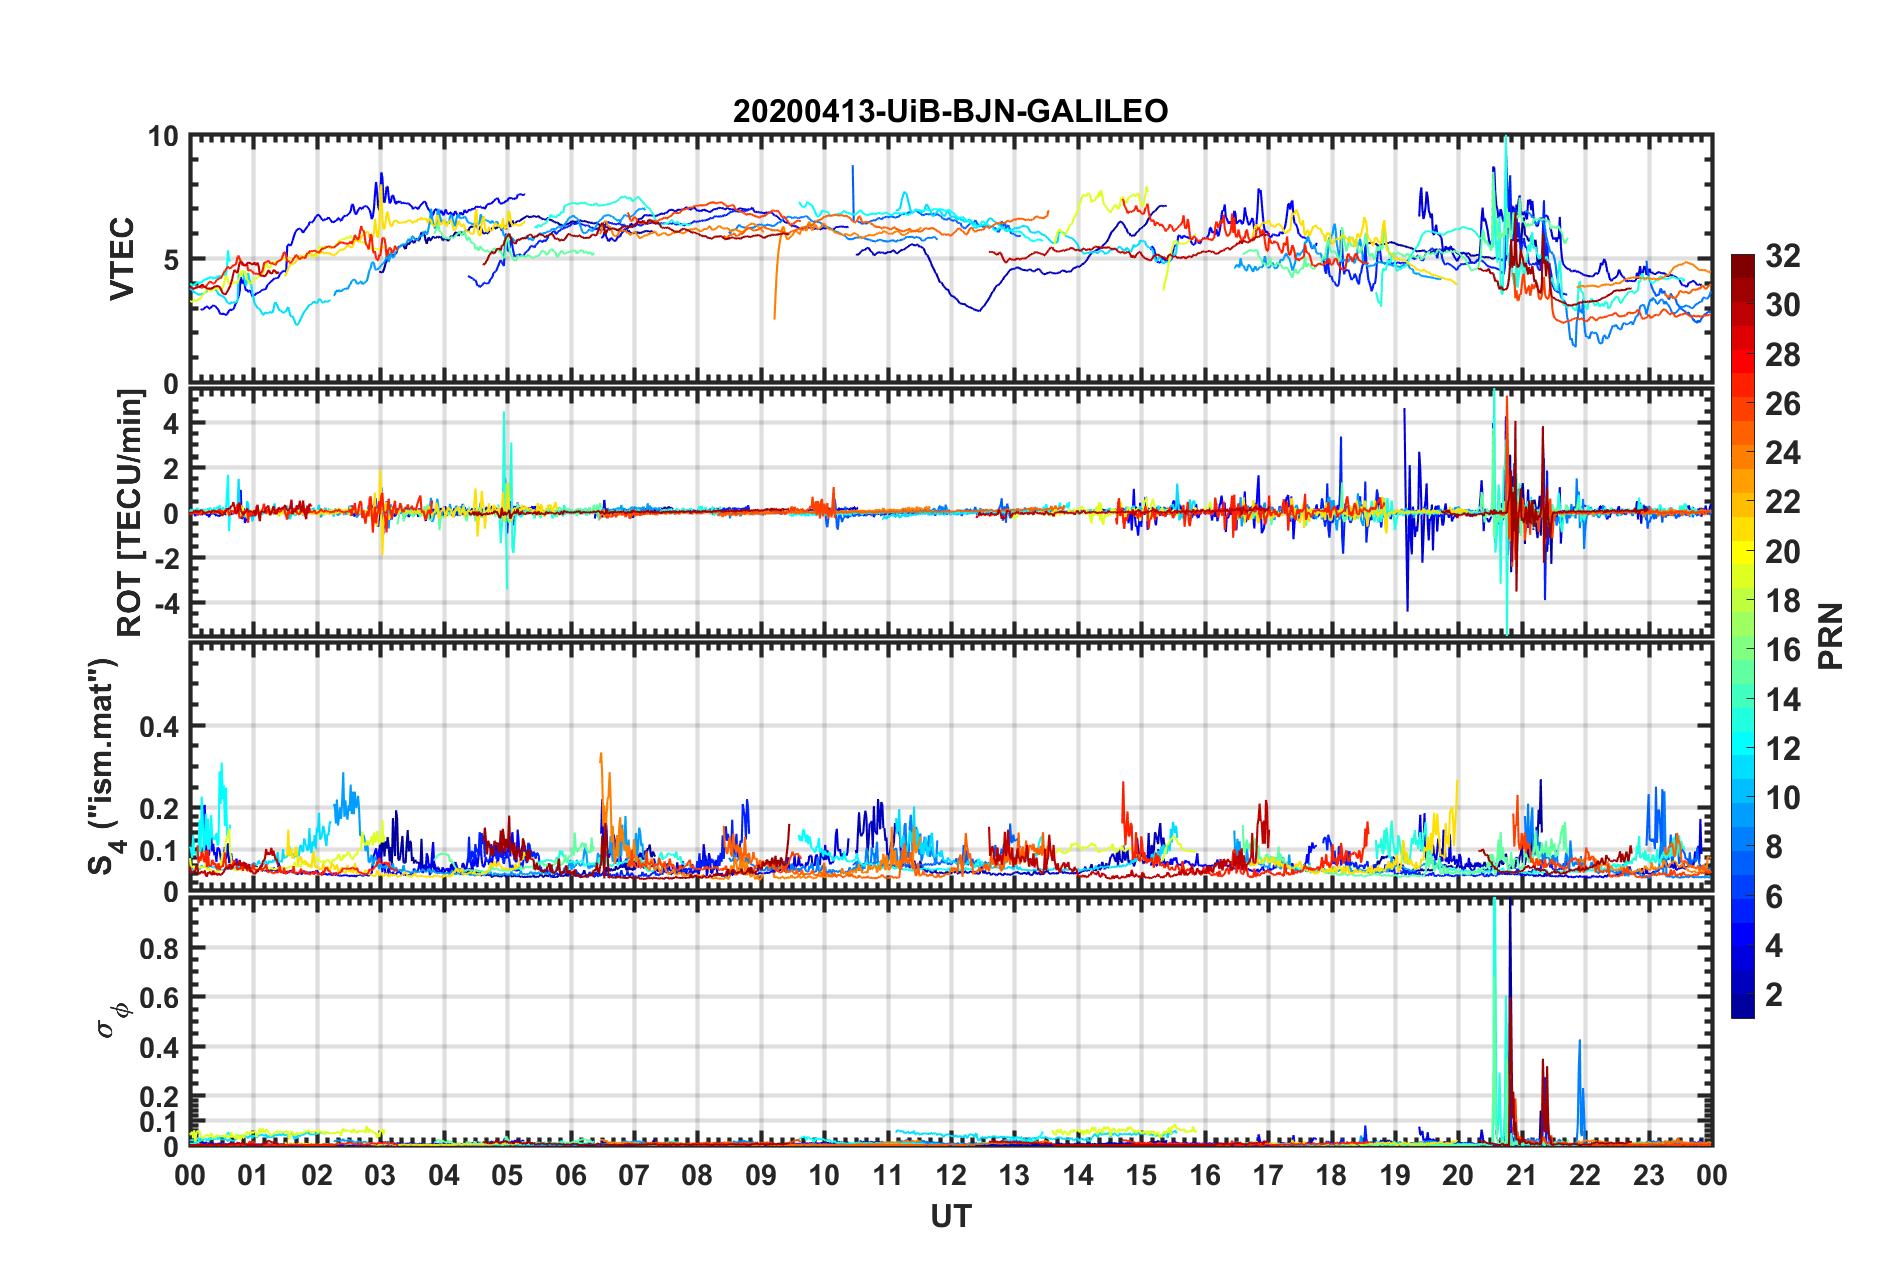Click x-axis tick label 06
The width and height of the screenshot is (1902, 1272).
point(570,1175)
